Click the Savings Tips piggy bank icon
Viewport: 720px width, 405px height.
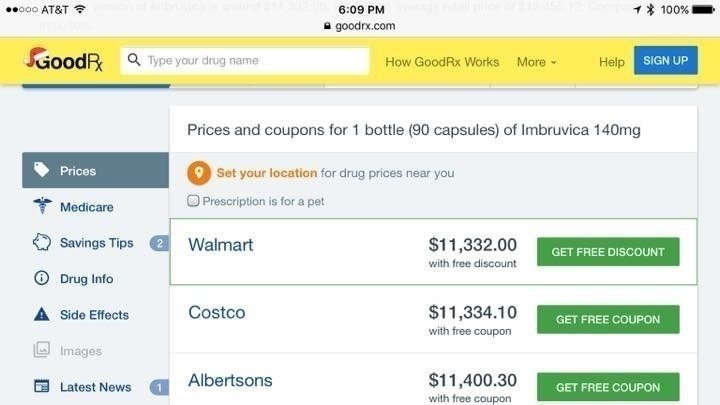click(41, 242)
